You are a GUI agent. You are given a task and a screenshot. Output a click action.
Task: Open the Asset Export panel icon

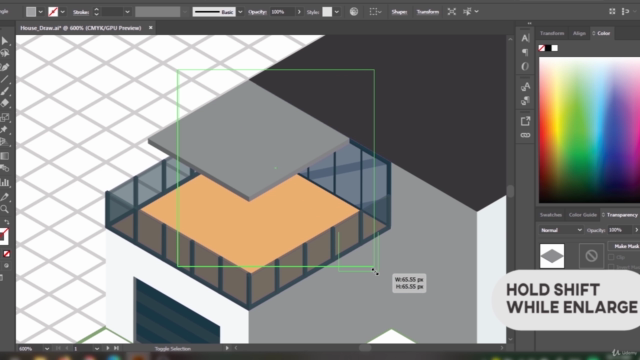525,121
